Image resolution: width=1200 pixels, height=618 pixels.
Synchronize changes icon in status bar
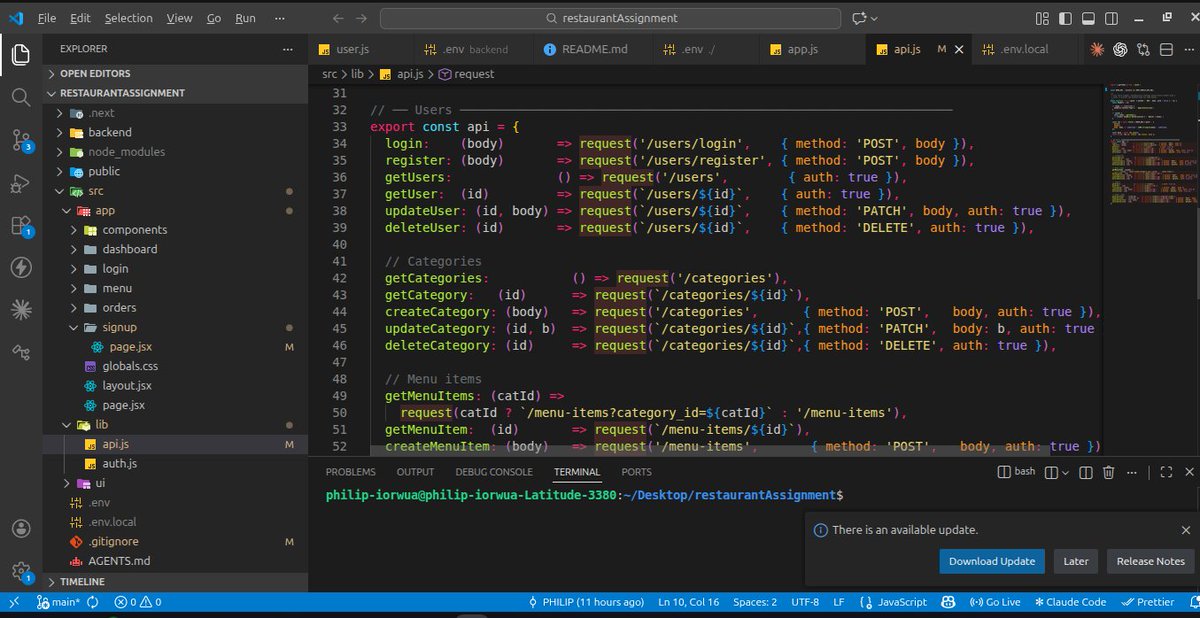tap(93, 602)
